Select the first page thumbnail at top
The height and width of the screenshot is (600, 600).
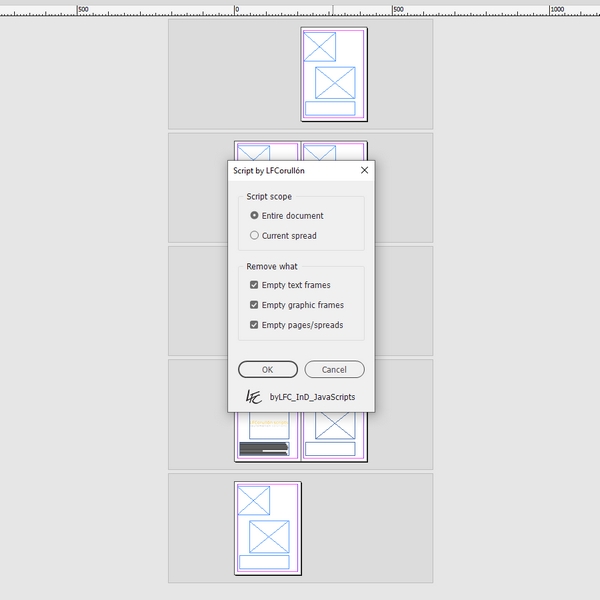coord(334,74)
